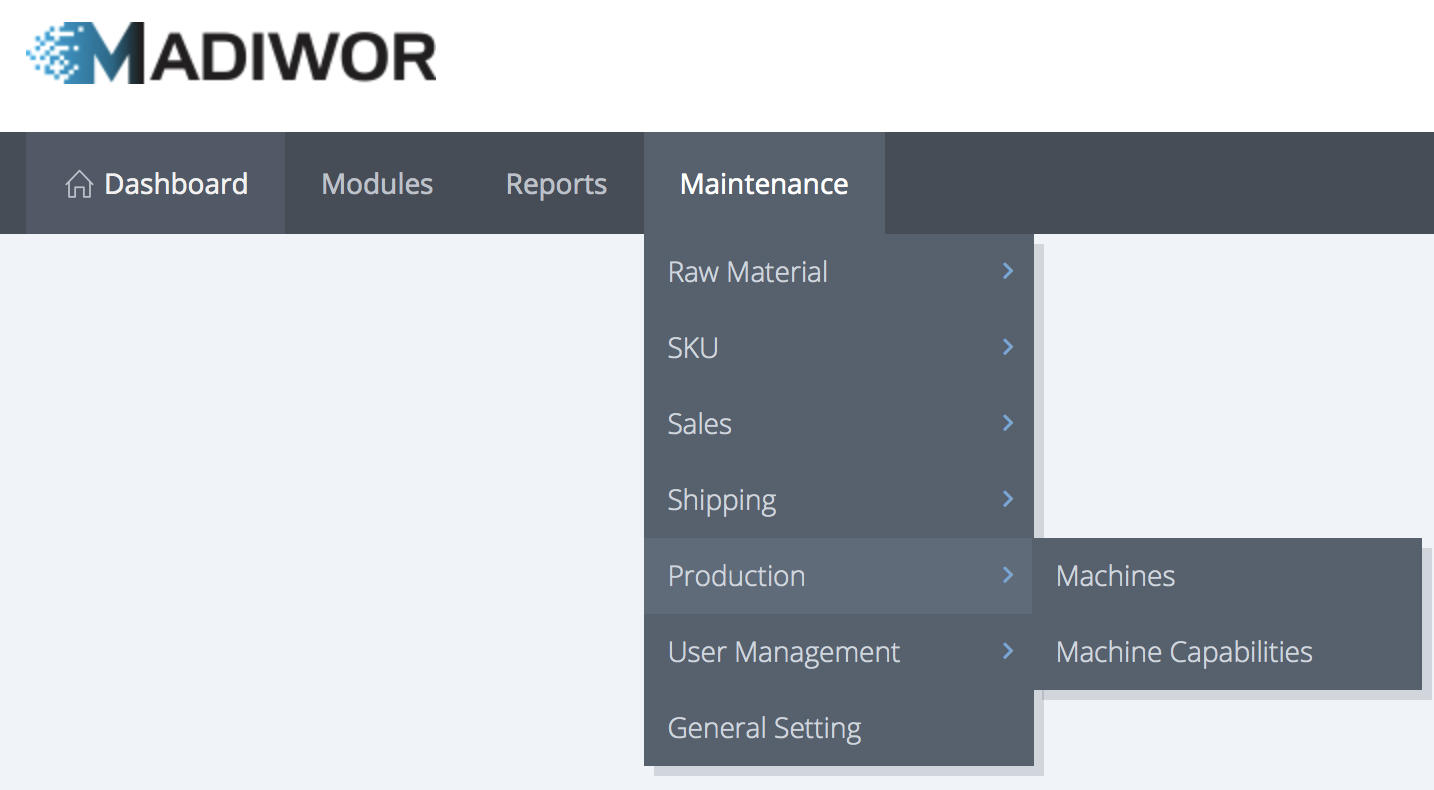Click the Madiwor logo
The height and width of the screenshot is (790, 1434).
click(232, 54)
